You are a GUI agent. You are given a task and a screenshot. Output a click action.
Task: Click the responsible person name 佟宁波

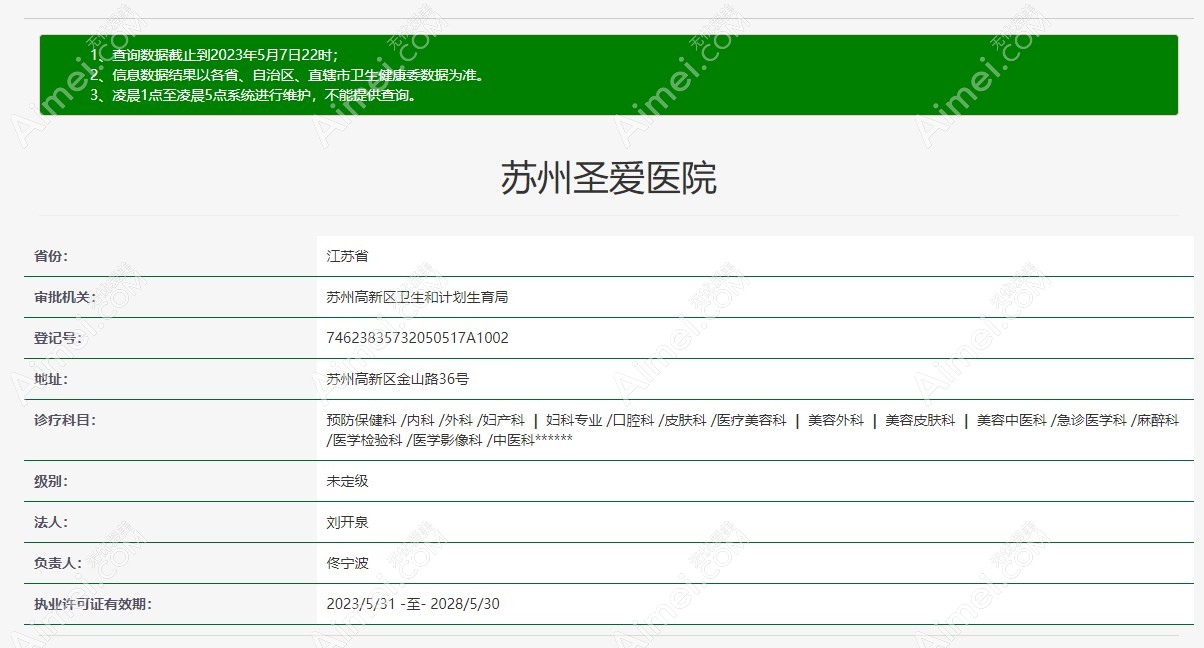click(347, 563)
